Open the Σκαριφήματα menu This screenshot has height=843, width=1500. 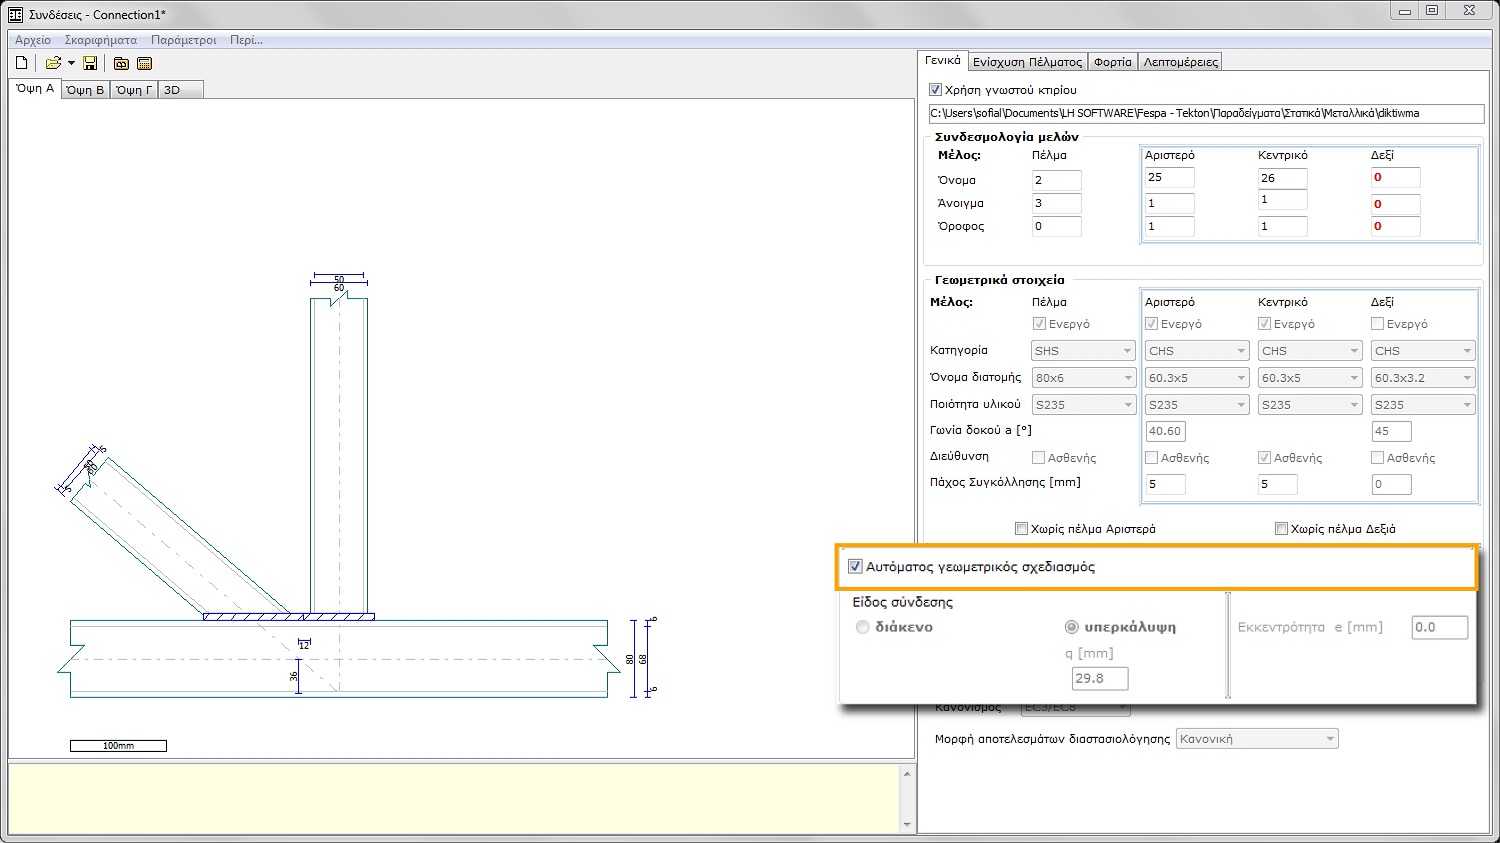coord(100,40)
